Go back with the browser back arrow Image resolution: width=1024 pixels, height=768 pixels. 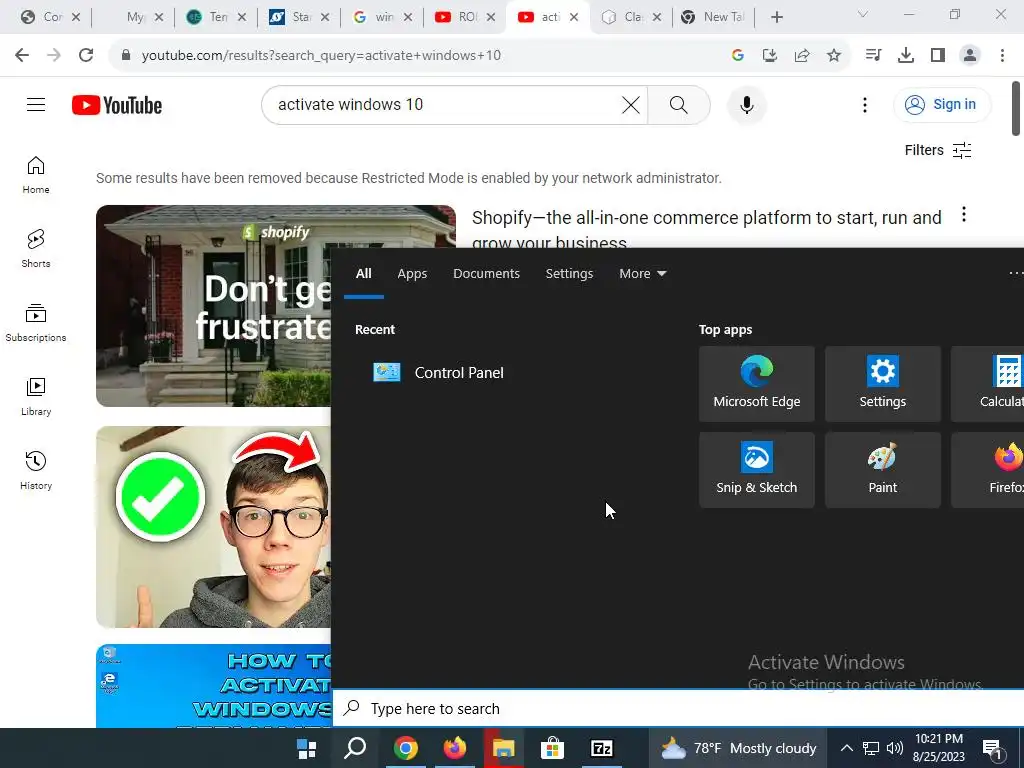[22, 55]
